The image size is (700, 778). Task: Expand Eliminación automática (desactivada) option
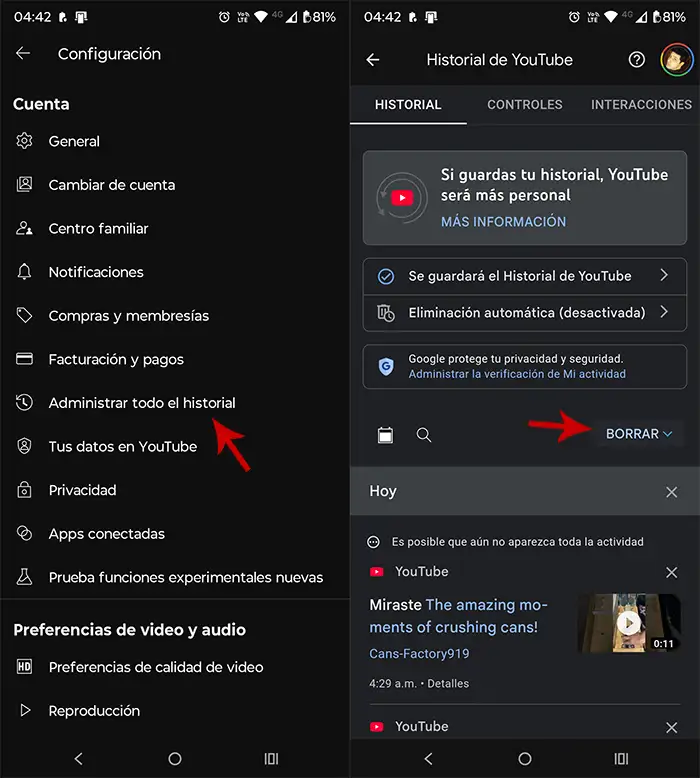[x=524, y=313]
